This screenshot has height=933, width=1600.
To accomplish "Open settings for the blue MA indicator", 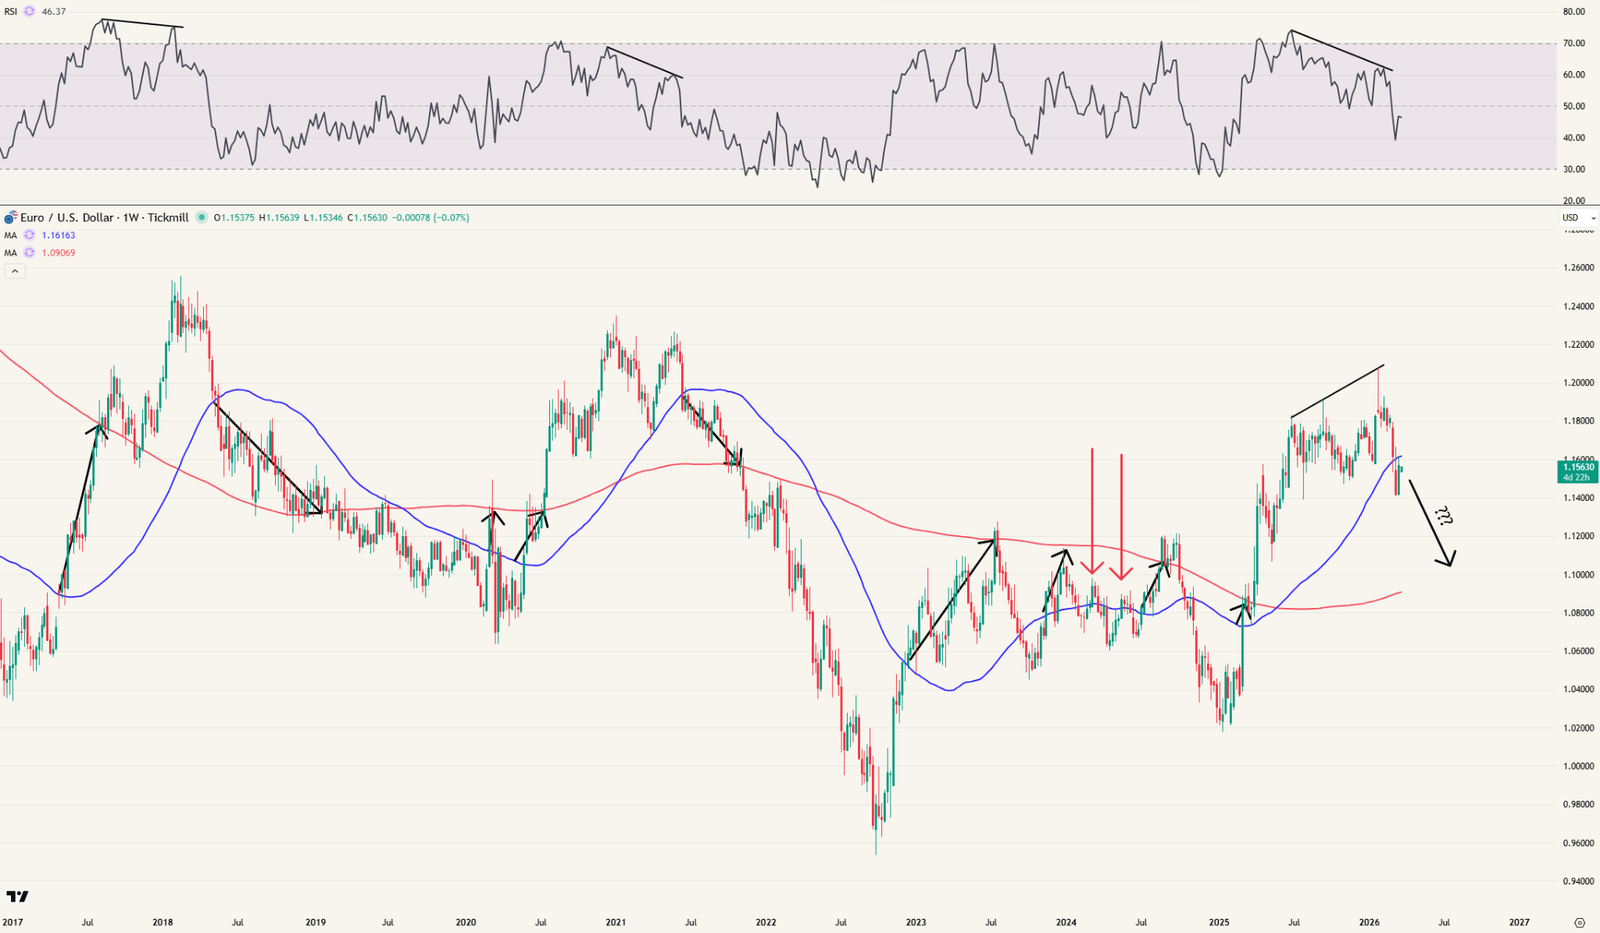I will (30, 235).
